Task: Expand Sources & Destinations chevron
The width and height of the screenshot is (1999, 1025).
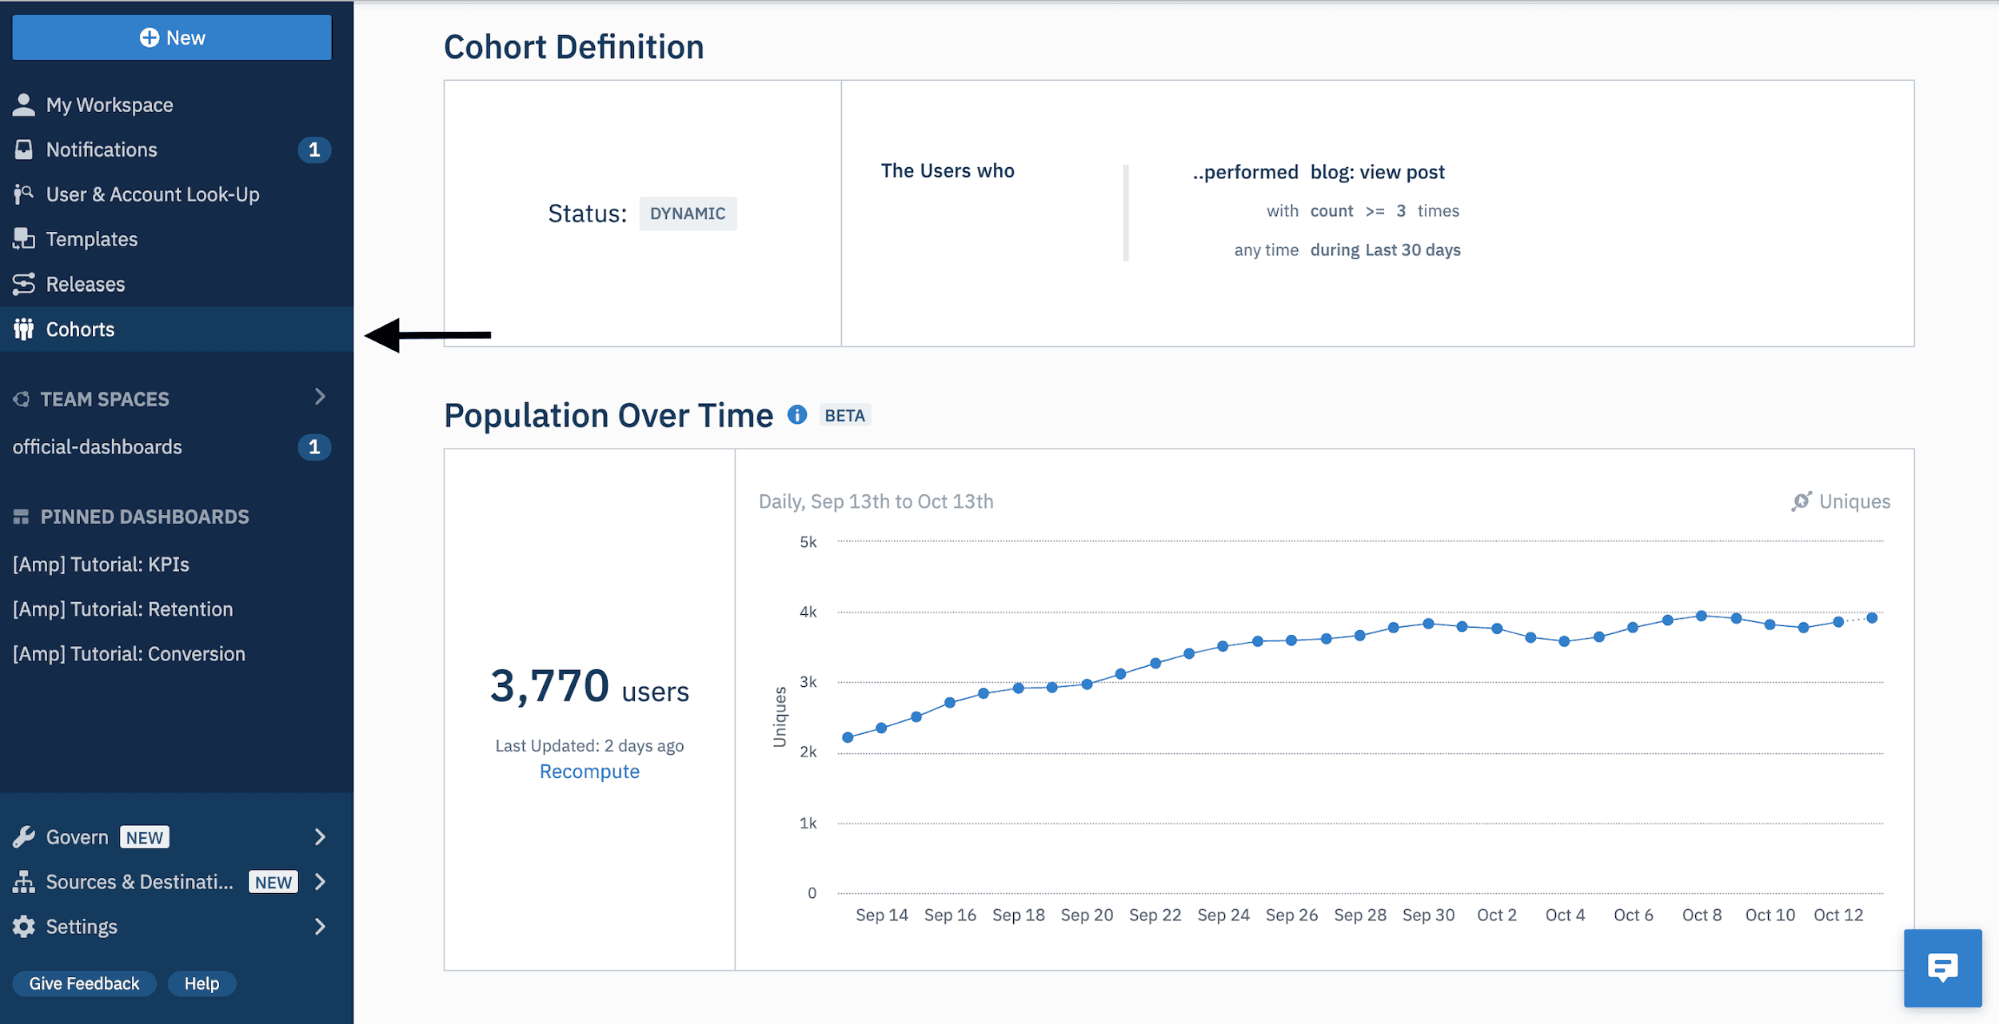Action: point(320,882)
